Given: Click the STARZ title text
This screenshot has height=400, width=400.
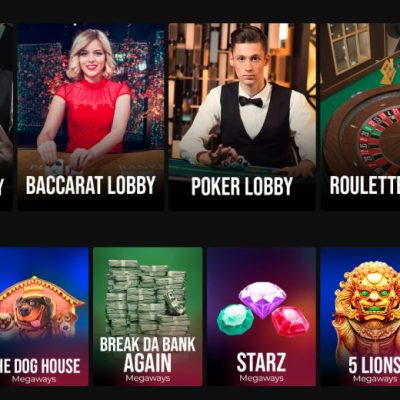Looking at the screenshot, I should [x=261, y=362].
